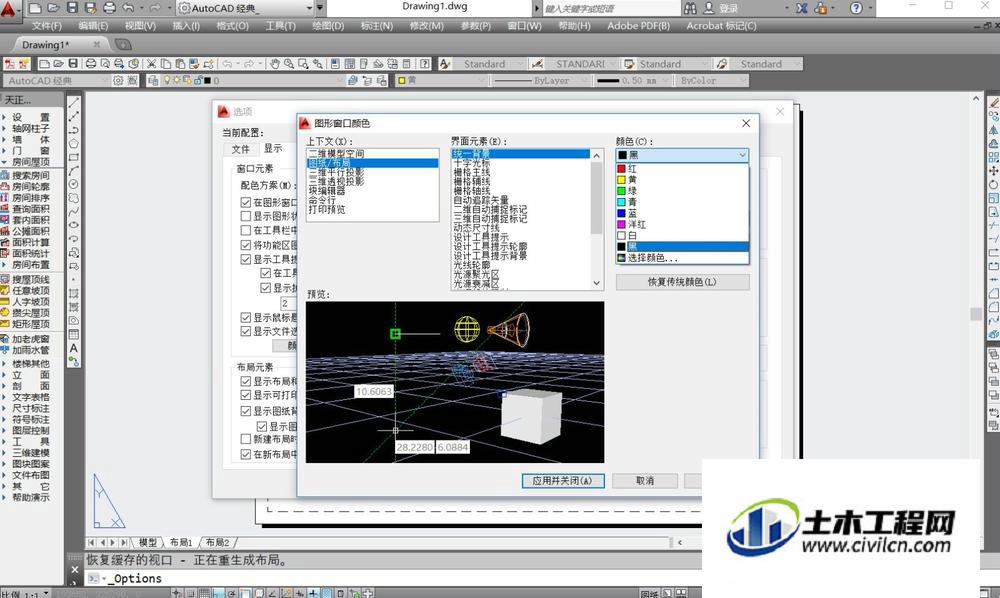Select 二维模型空间 in the context list

pos(372,154)
